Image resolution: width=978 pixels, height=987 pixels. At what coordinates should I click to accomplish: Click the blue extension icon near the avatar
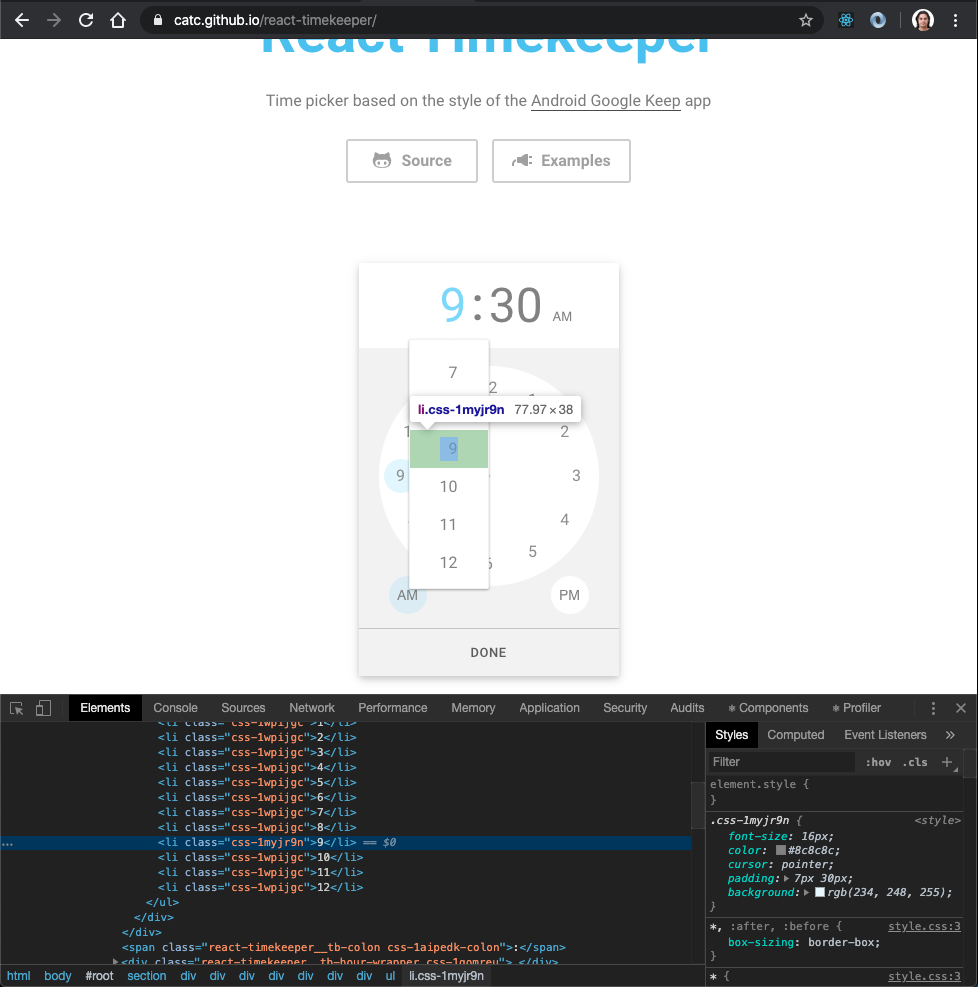[x=877, y=19]
